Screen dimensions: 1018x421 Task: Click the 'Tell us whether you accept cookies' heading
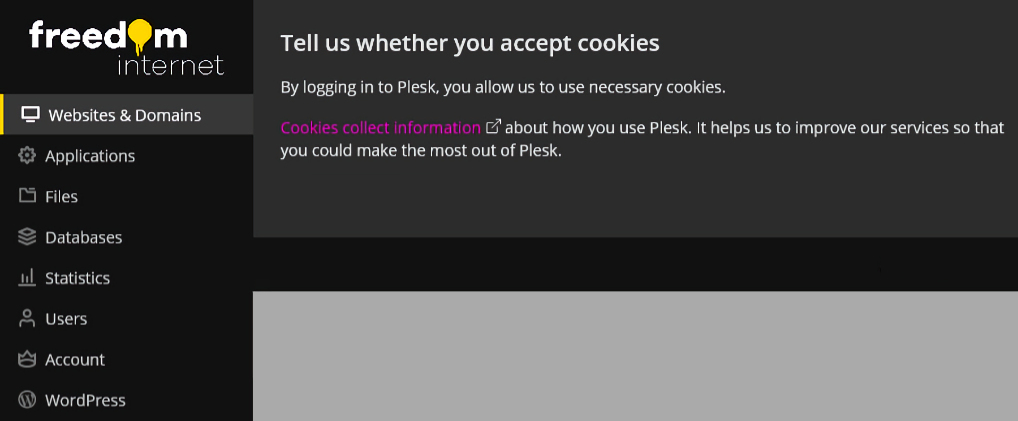point(470,43)
